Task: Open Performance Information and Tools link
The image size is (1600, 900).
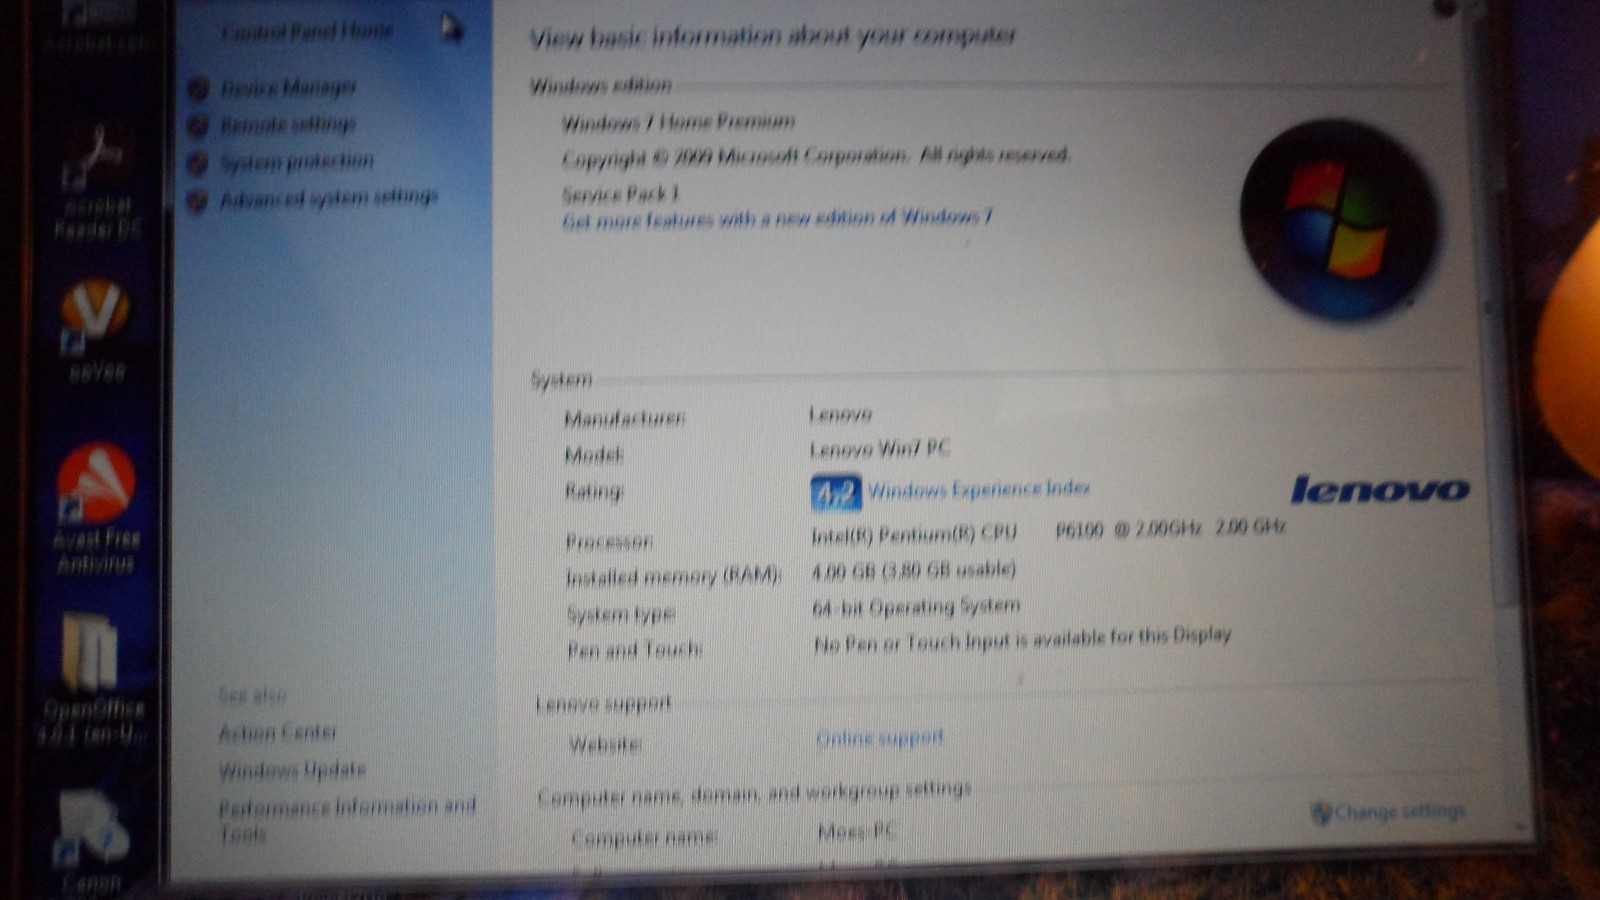Action: (x=347, y=819)
